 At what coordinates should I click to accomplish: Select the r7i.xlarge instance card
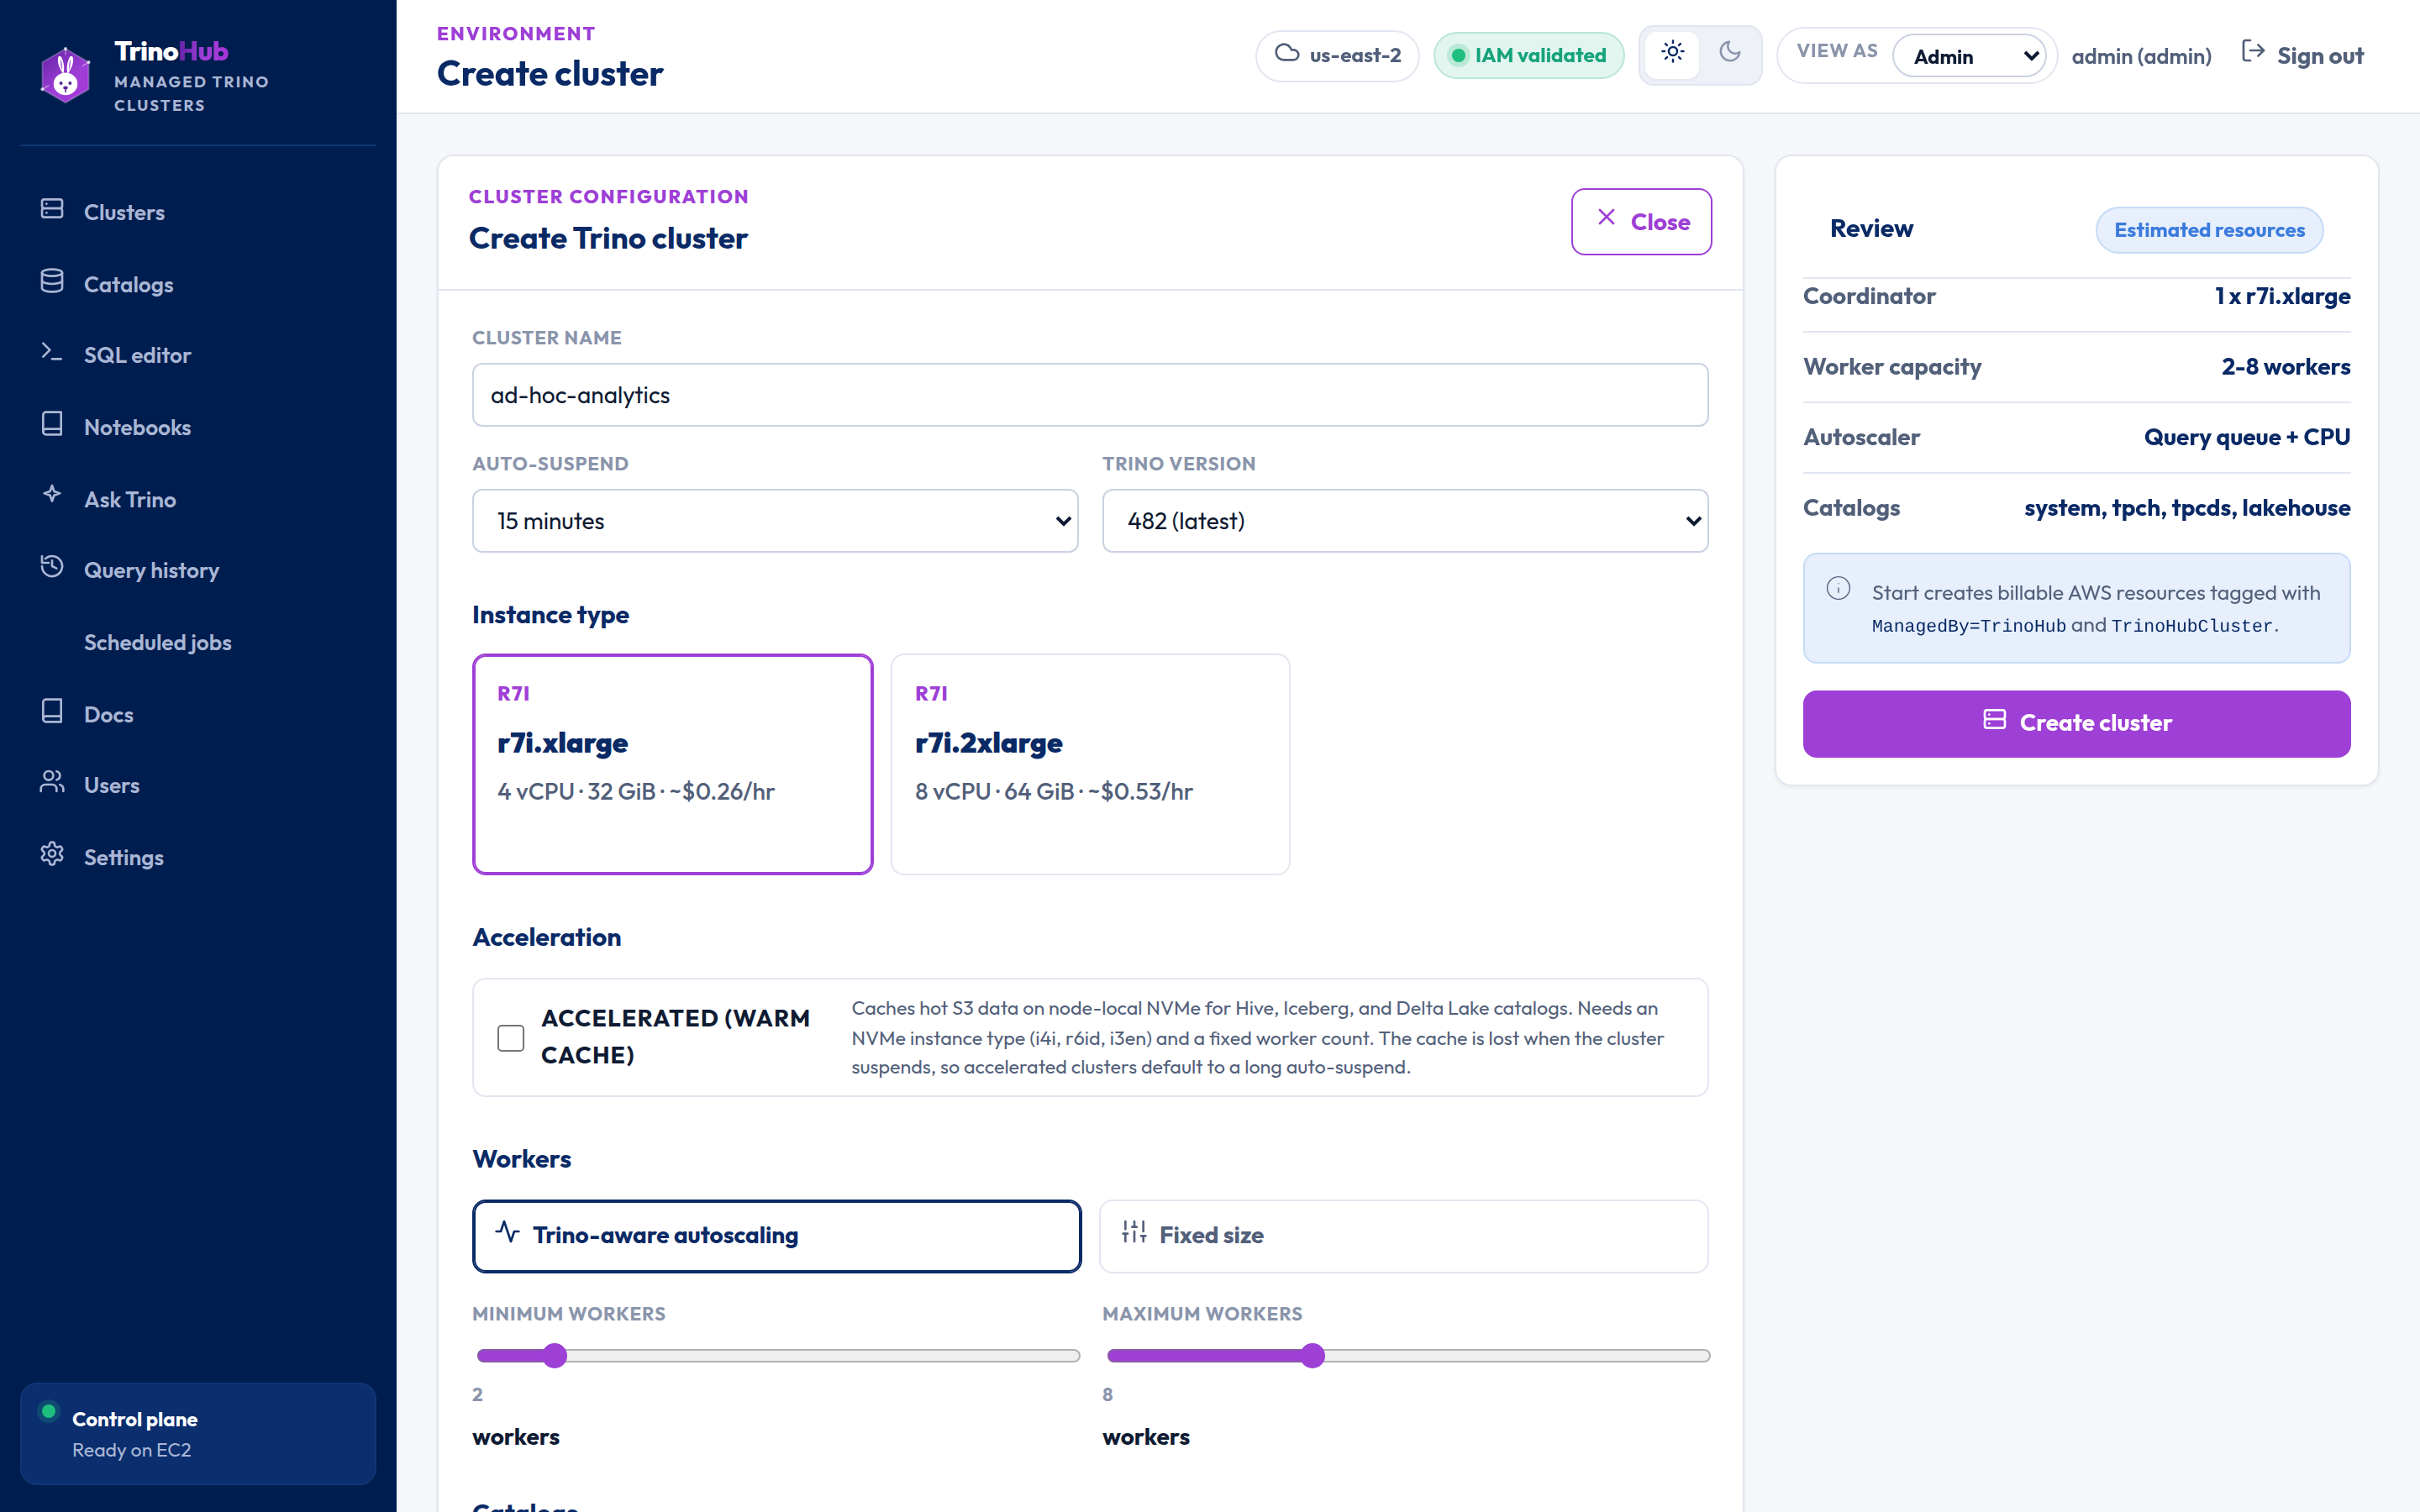[x=673, y=765]
